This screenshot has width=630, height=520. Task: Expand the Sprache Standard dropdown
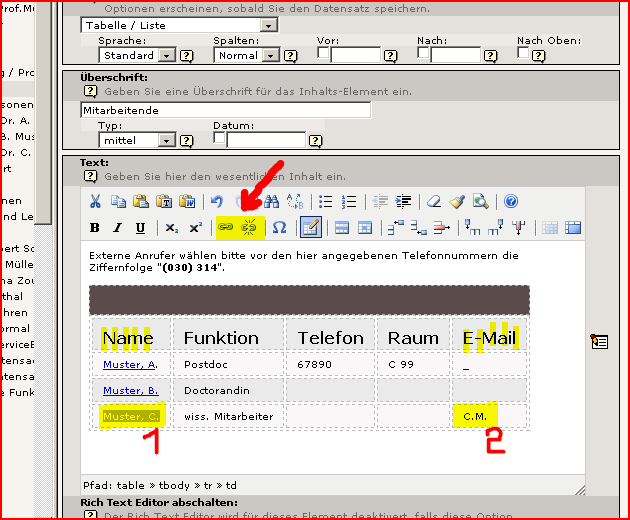tap(166, 56)
